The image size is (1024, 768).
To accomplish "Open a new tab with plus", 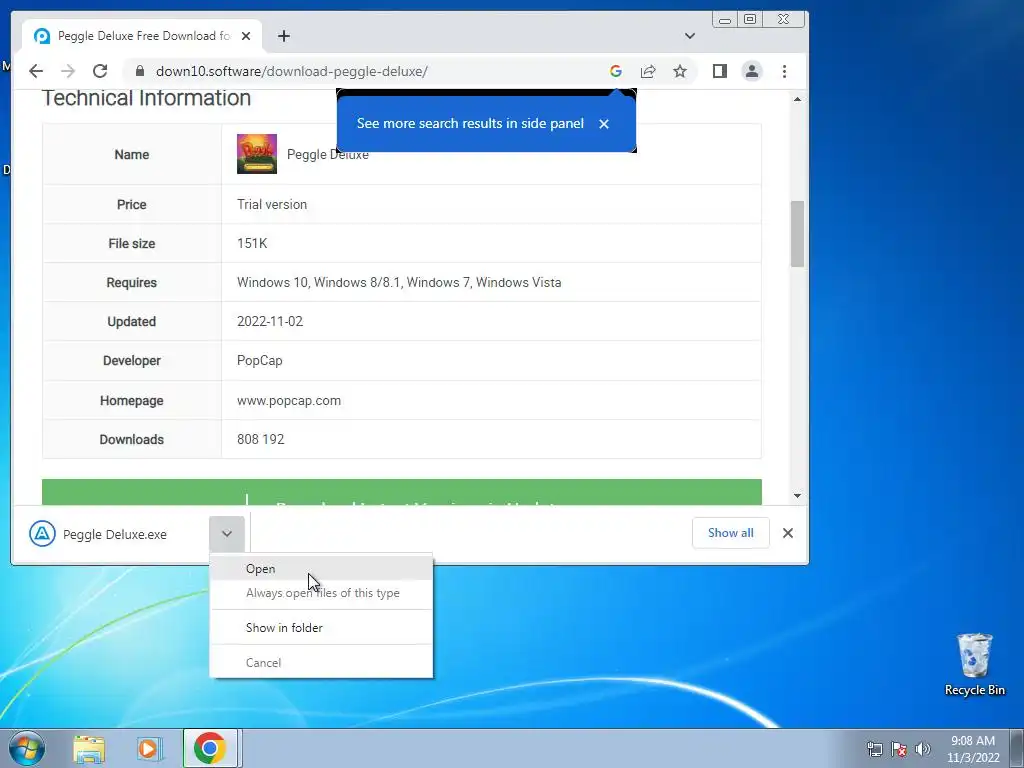I will (283, 36).
